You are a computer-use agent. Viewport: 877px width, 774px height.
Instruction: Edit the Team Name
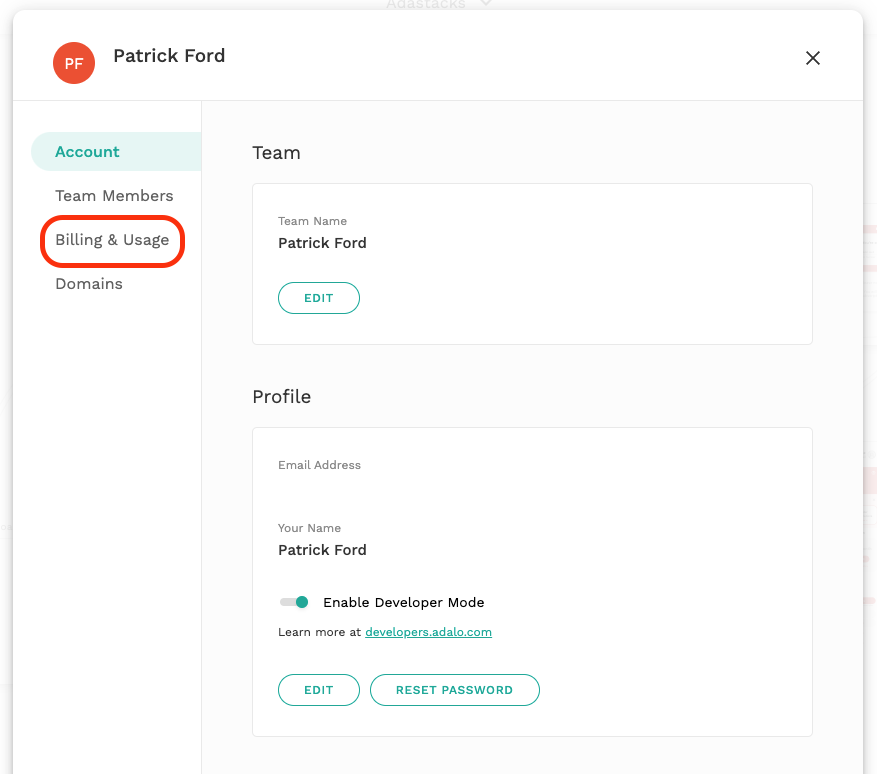click(x=318, y=297)
